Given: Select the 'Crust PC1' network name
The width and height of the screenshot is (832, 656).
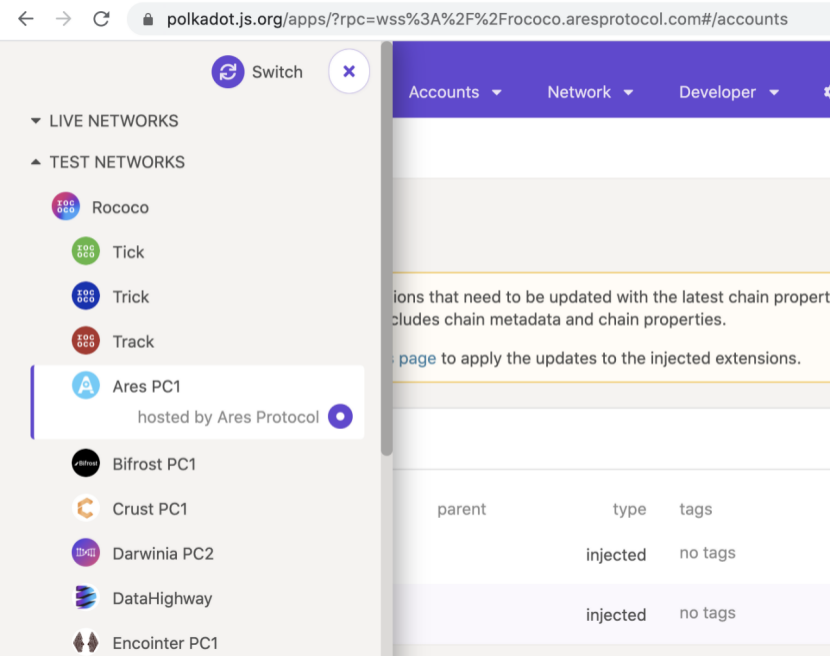Looking at the screenshot, I should pos(150,508).
